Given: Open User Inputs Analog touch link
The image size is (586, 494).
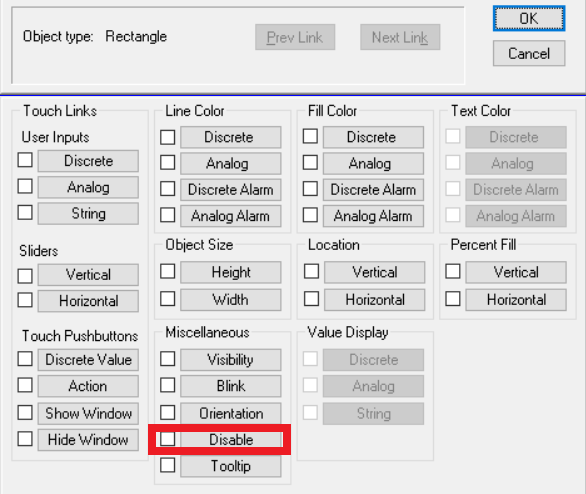Looking at the screenshot, I should [x=88, y=187].
